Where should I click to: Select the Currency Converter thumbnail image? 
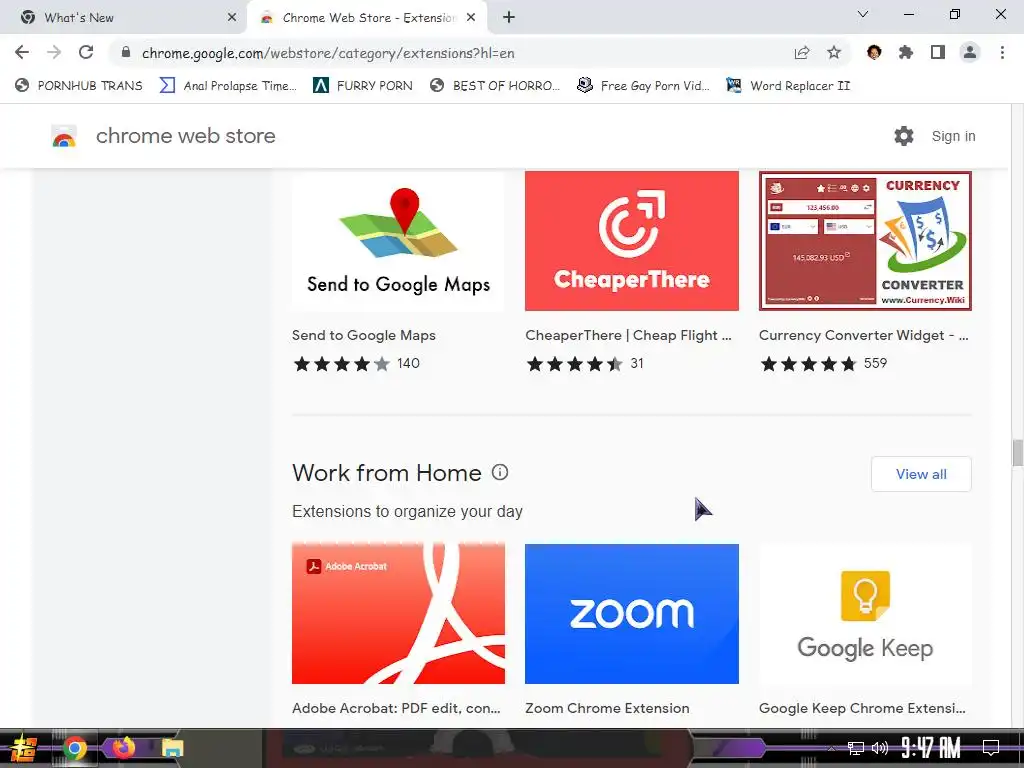tap(865, 241)
